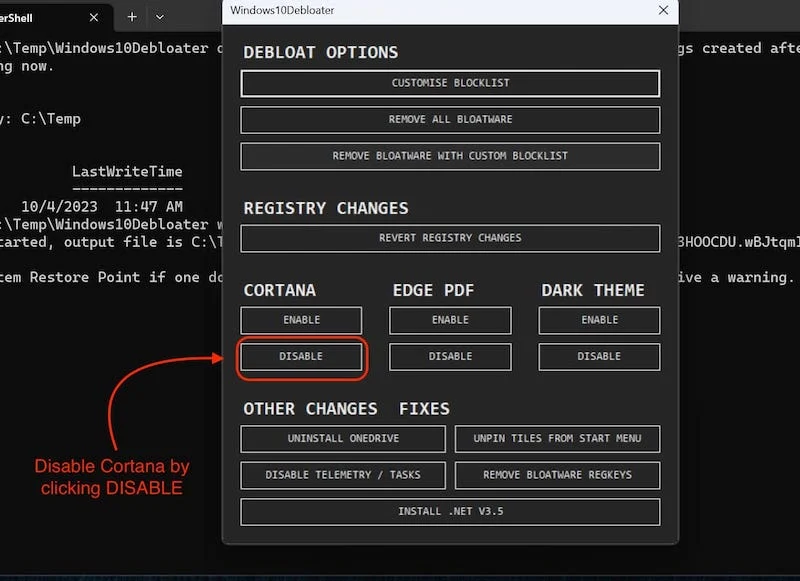
Task: Choose Remove Bloatware With Custom Blocklist
Action: pyautogui.click(x=450, y=156)
